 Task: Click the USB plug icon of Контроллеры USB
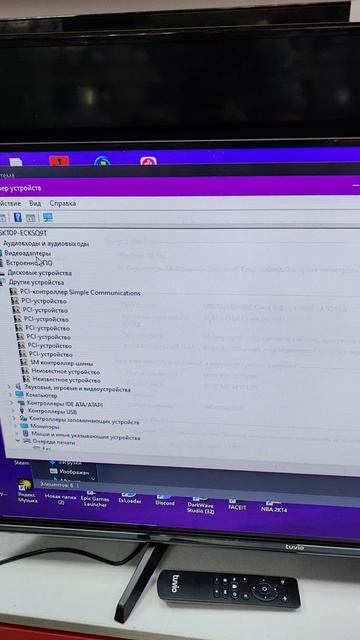pyautogui.click(x=22, y=411)
